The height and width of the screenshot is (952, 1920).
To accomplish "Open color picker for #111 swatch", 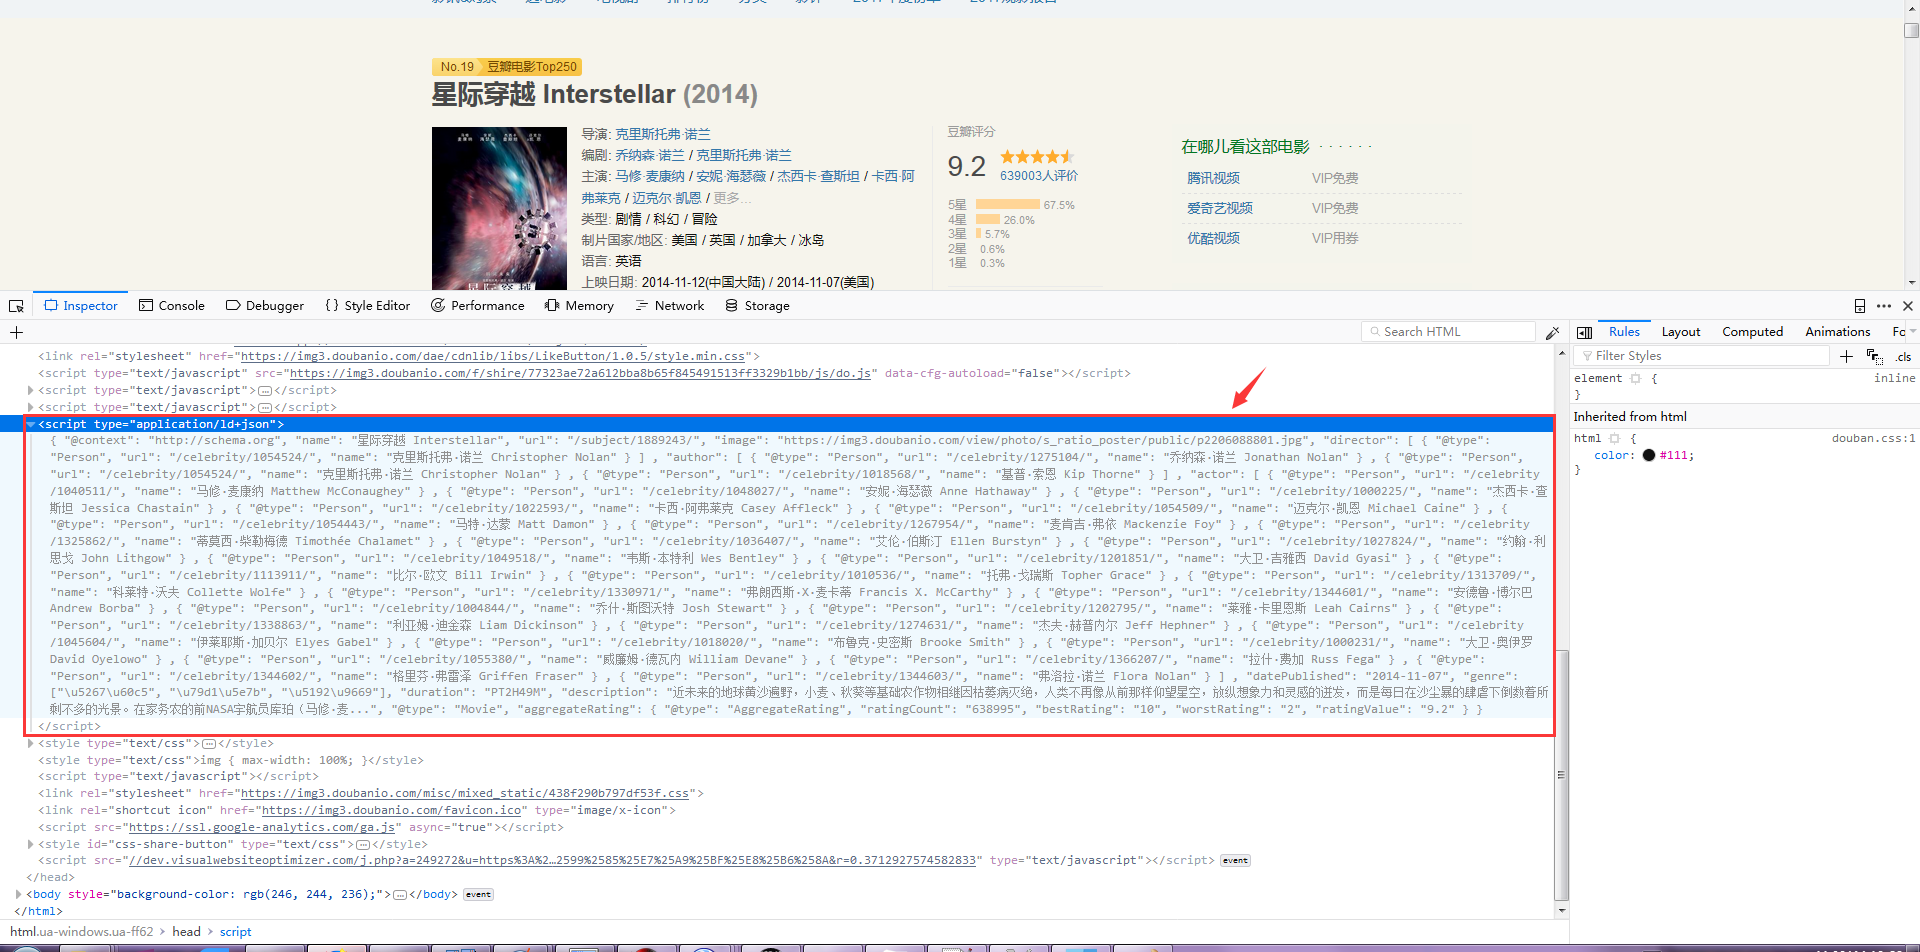I will coord(1648,456).
